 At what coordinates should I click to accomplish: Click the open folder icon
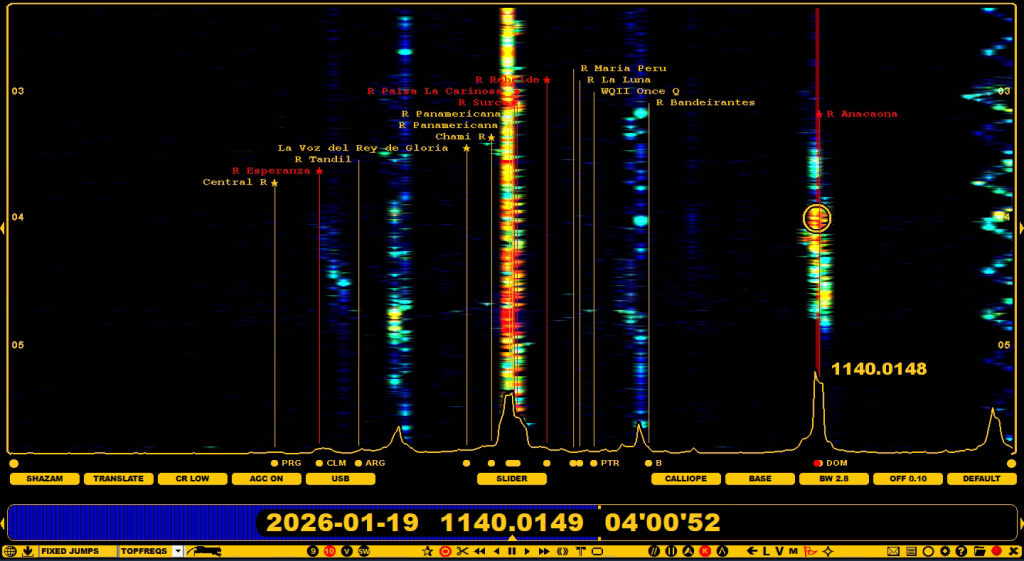[978, 551]
